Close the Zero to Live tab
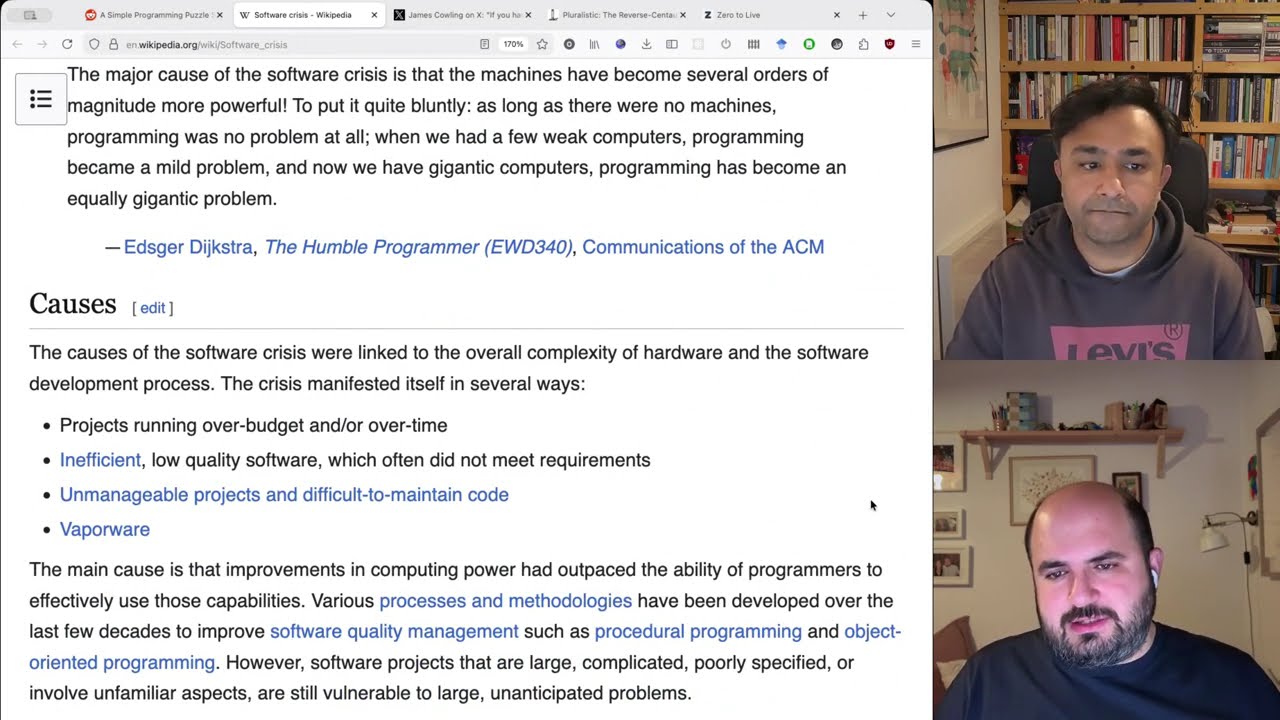Viewport: 1280px width, 720px height. (x=837, y=15)
